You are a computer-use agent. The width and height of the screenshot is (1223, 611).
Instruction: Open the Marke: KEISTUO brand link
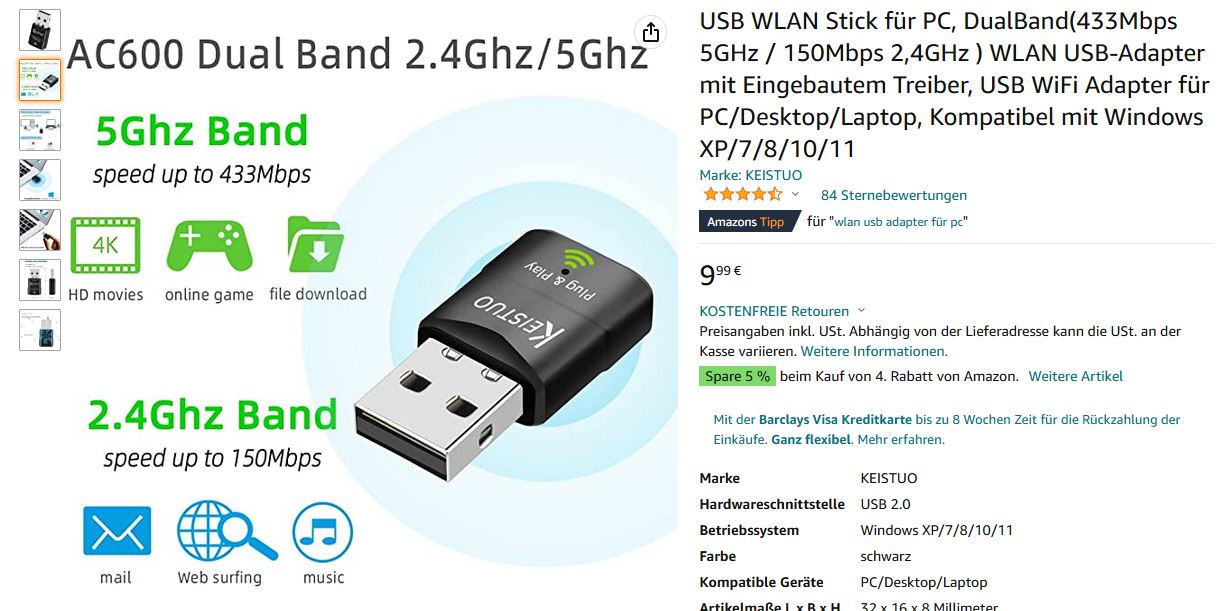pyautogui.click(x=750, y=175)
